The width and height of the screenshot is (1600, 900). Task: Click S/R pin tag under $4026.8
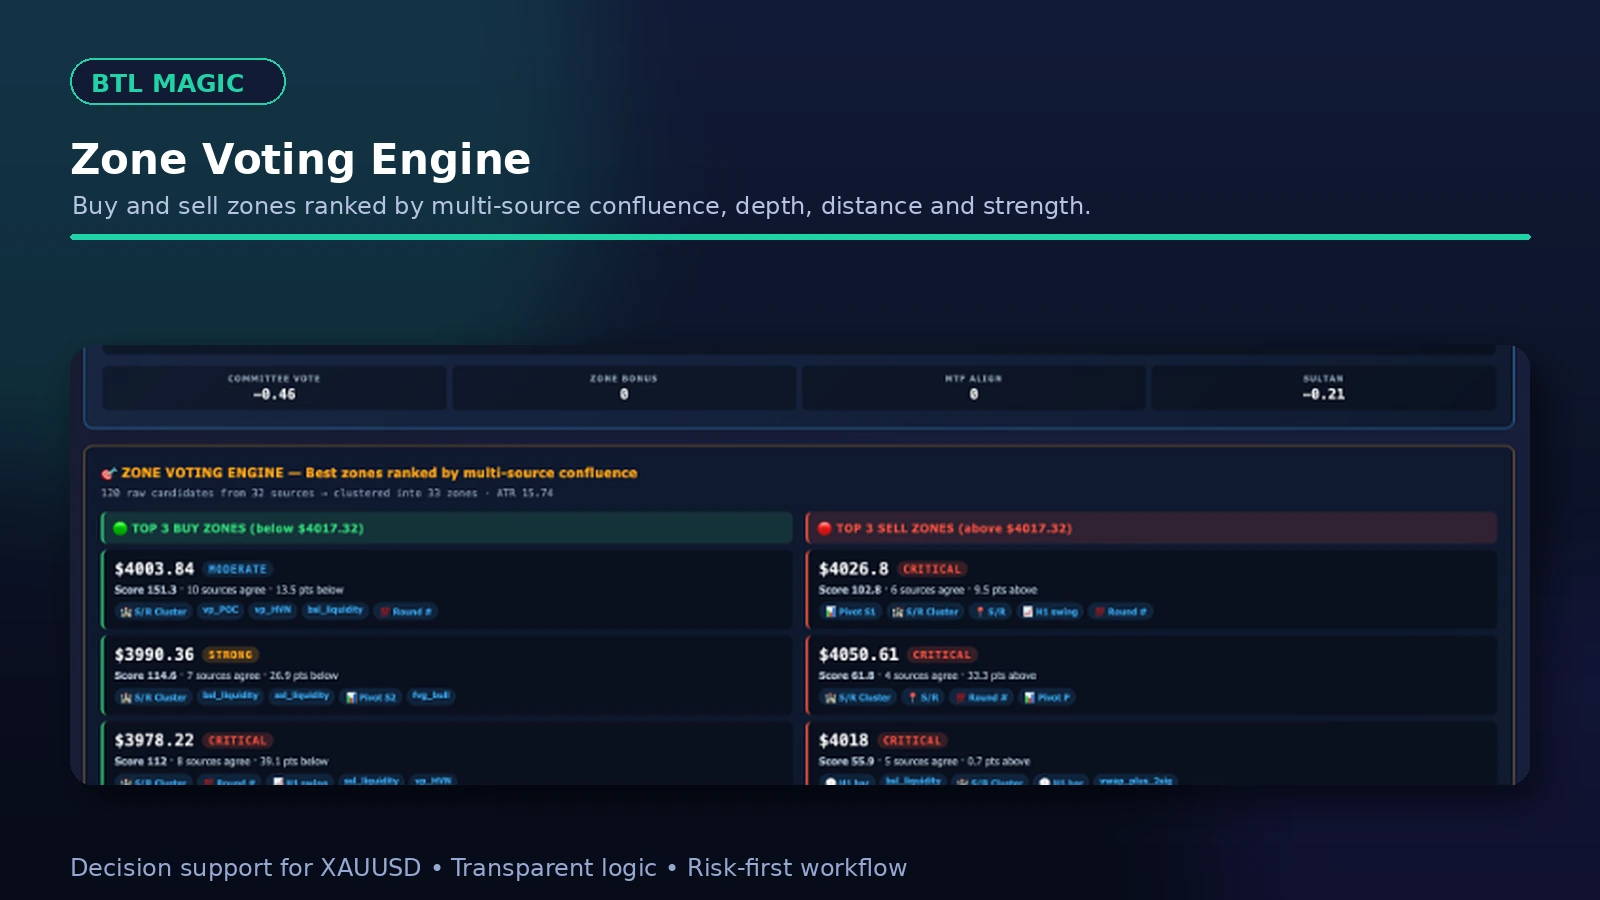click(991, 611)
